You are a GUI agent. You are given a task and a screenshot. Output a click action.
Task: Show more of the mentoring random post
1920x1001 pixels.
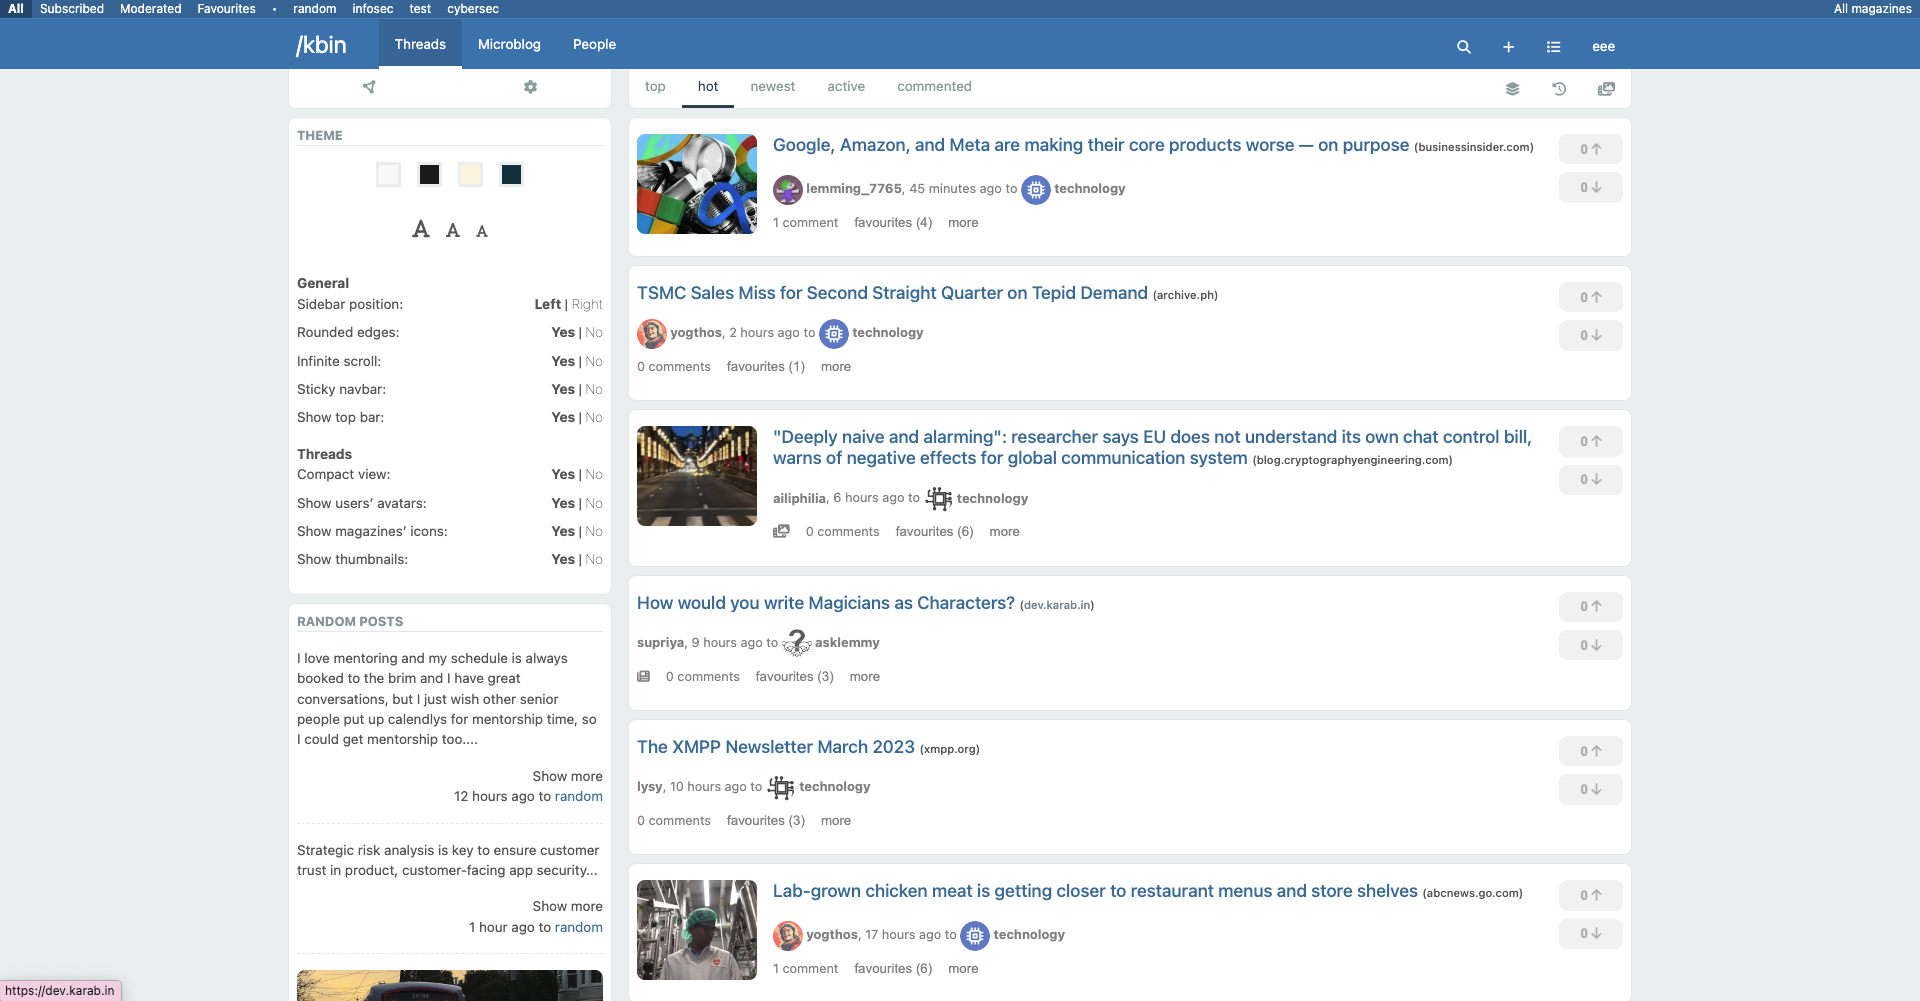[567, 776]
